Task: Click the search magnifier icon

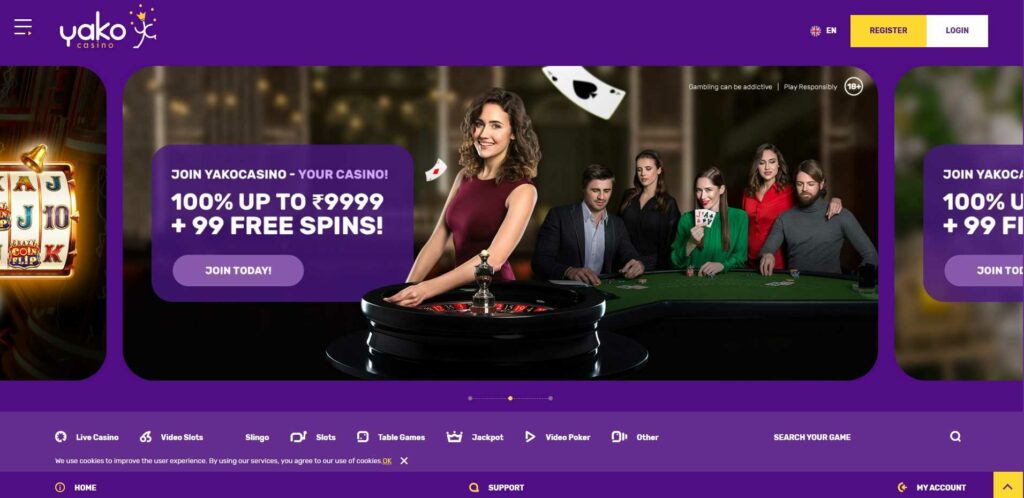Action: [x=955, y=437]
